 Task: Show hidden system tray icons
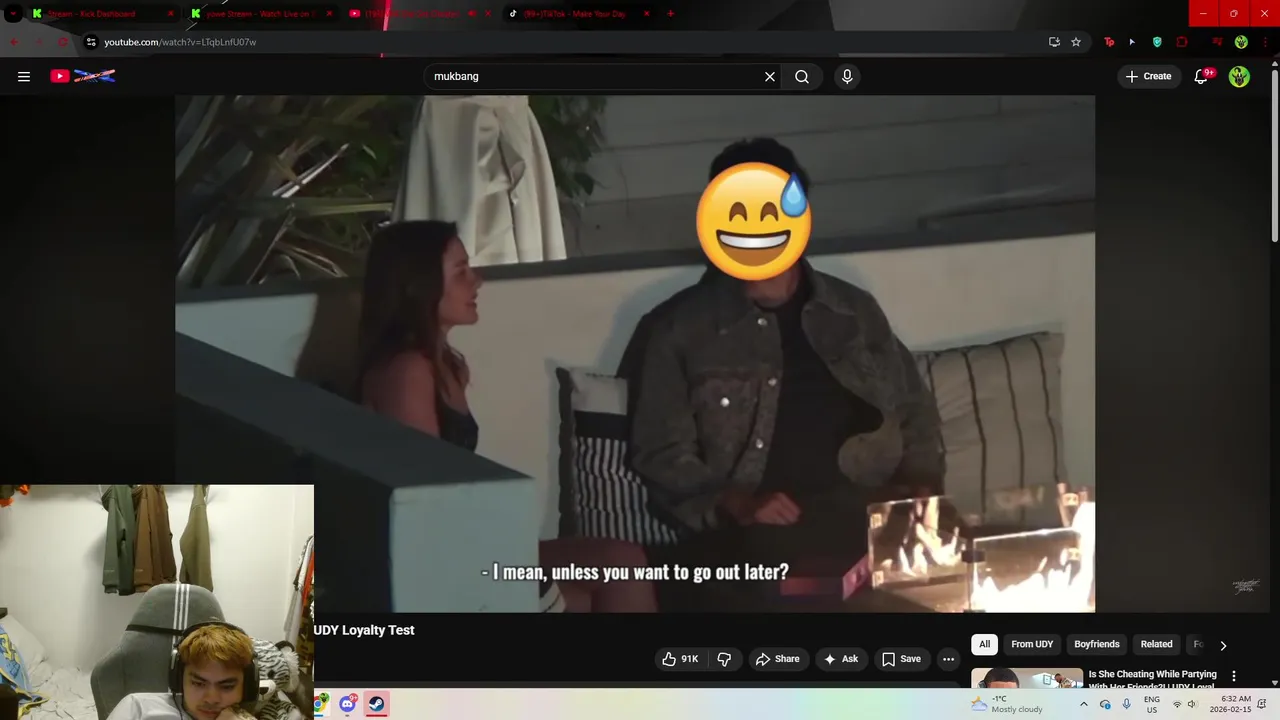coord(1084,704)
